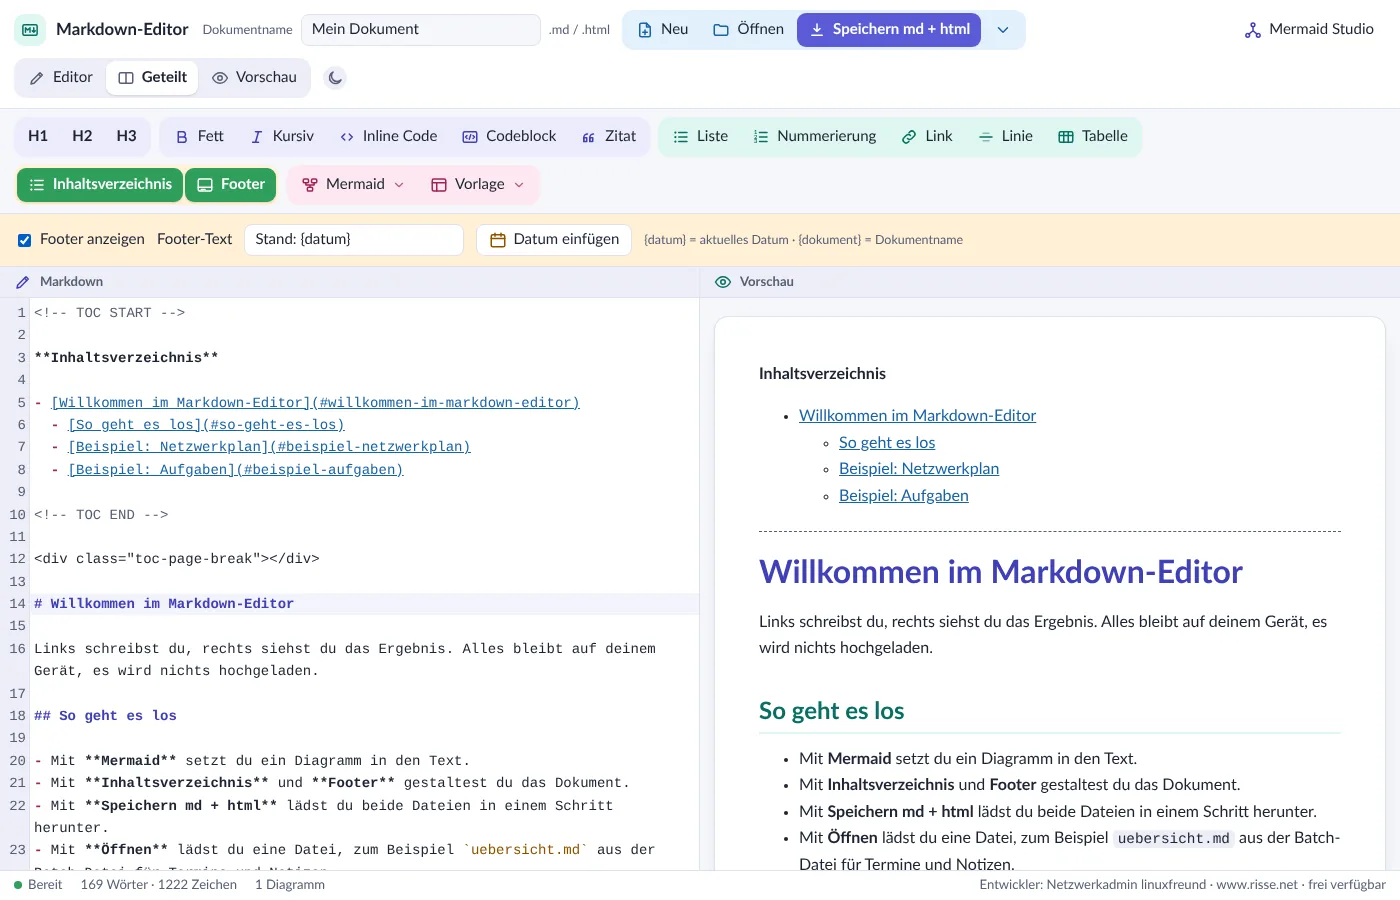Viewport: 1400px width, 900px height.
Task: Insert a Zitat blockquote
Action: point(609,136)
